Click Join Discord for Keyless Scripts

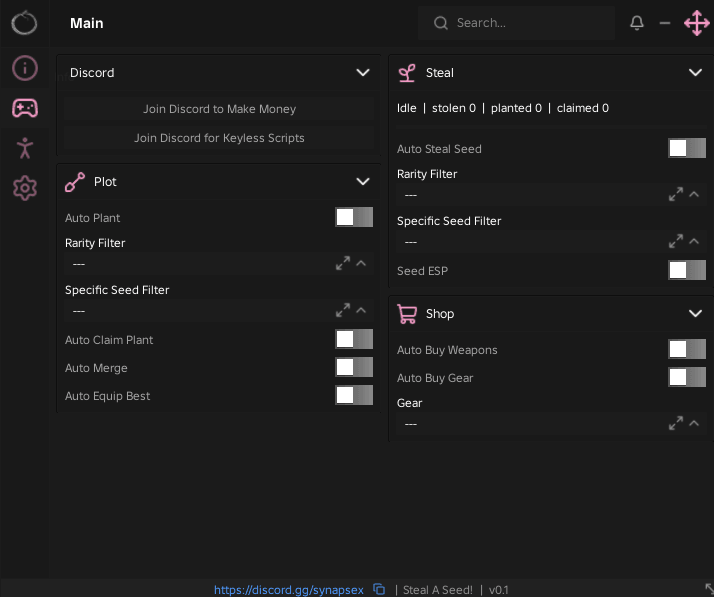(x=219, y=138)
